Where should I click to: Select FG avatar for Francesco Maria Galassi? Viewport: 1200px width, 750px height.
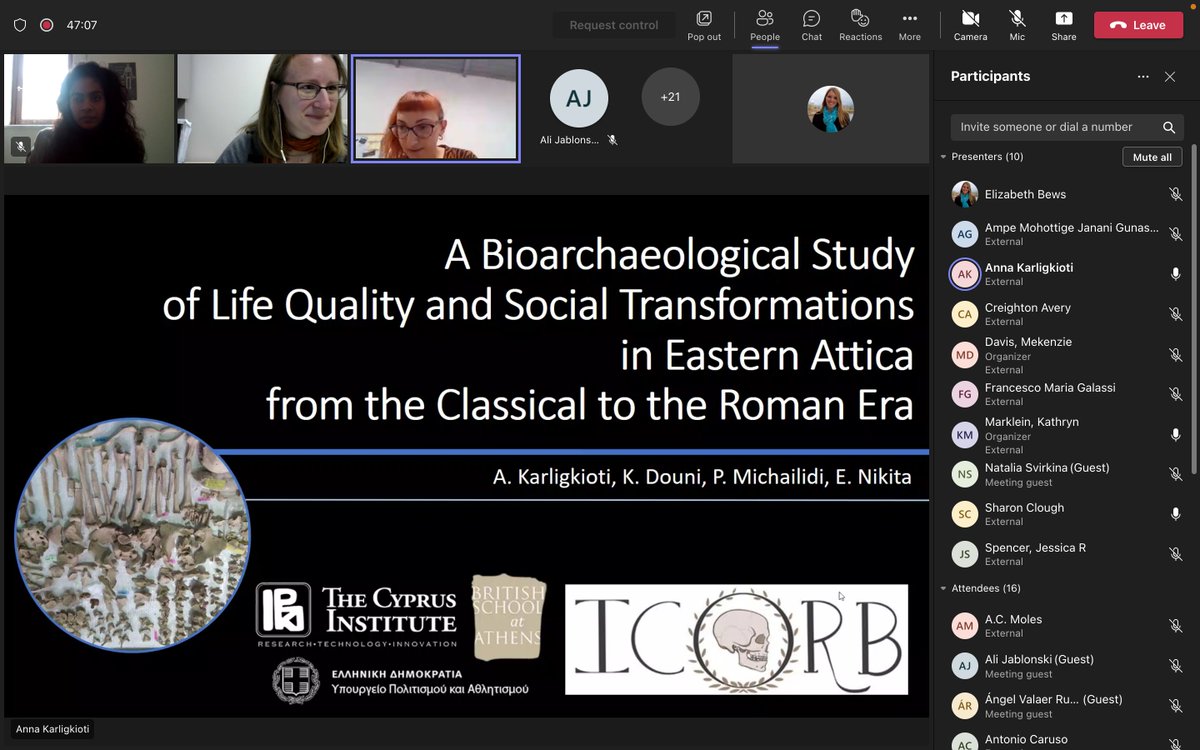click(x=964, y=394)
